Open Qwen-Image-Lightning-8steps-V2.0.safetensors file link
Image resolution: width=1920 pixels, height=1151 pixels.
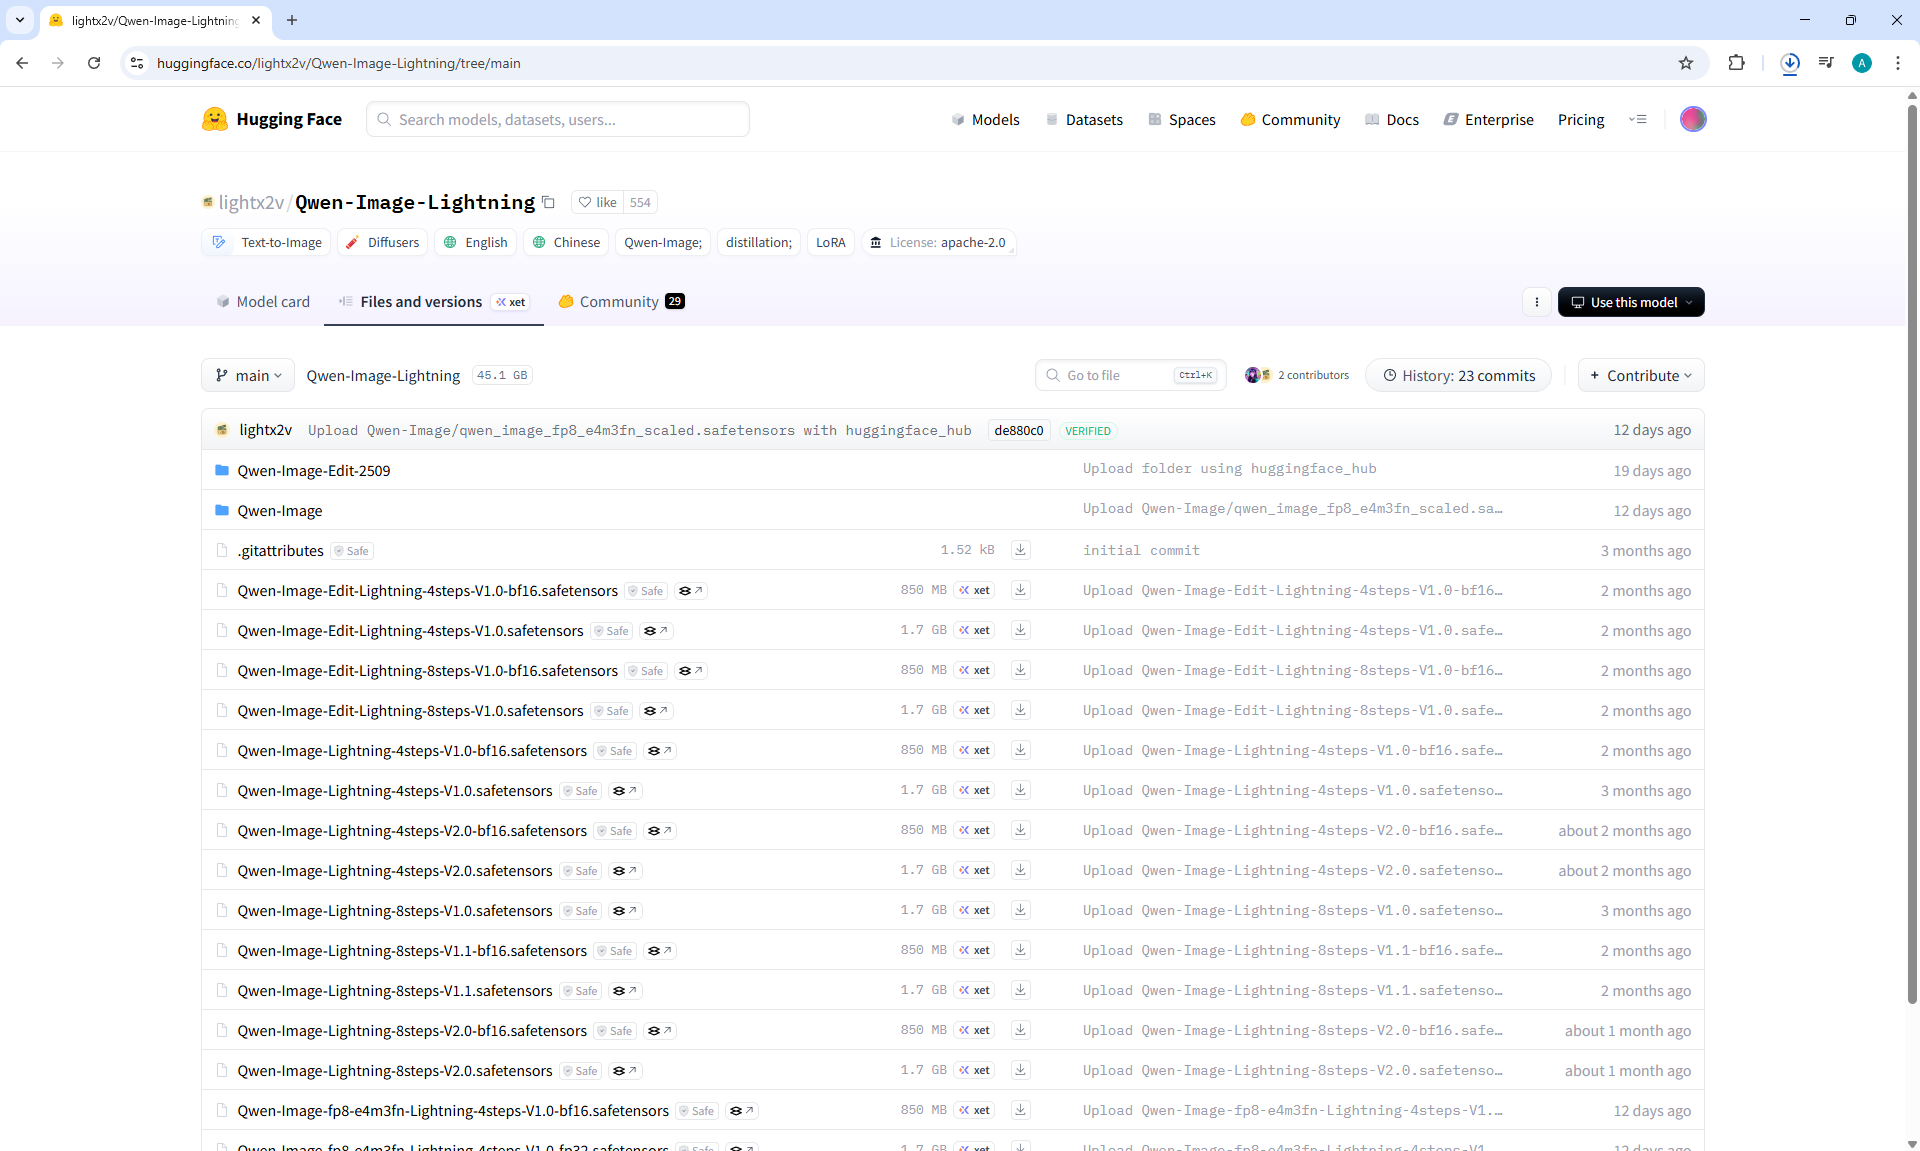coord(394,1071)
